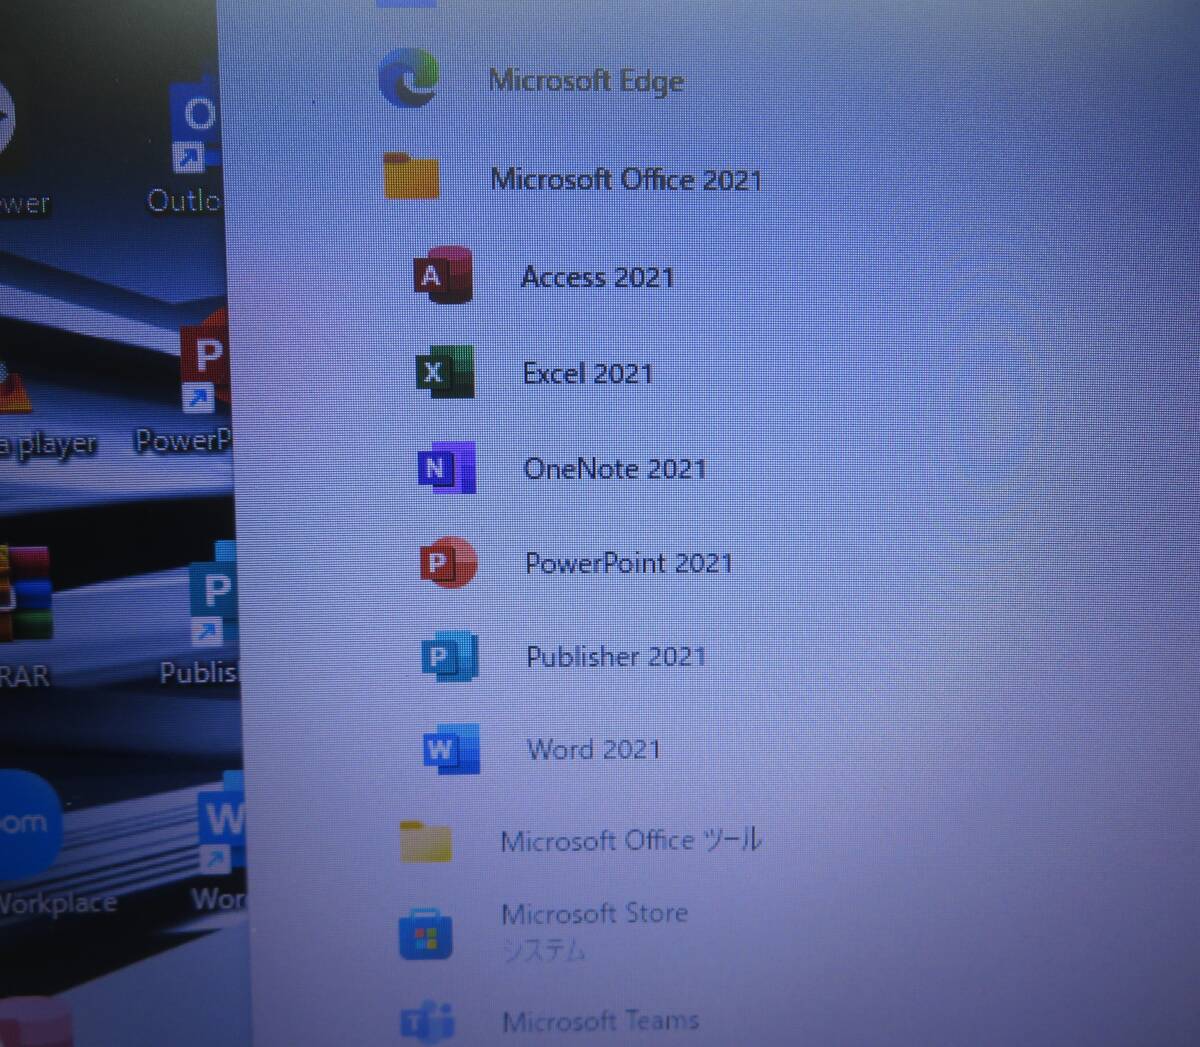Select the media player desktop cone icon
The image size is (1200, 1047).
coord(15,390)
